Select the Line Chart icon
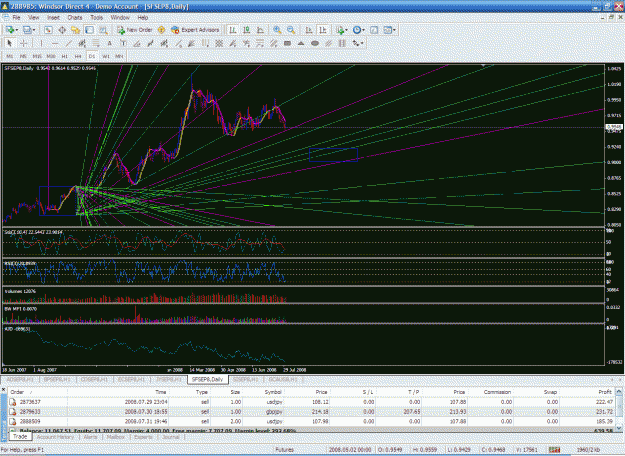Image resolution: width=625 pixels, height=456 pixels. point(260,30)
